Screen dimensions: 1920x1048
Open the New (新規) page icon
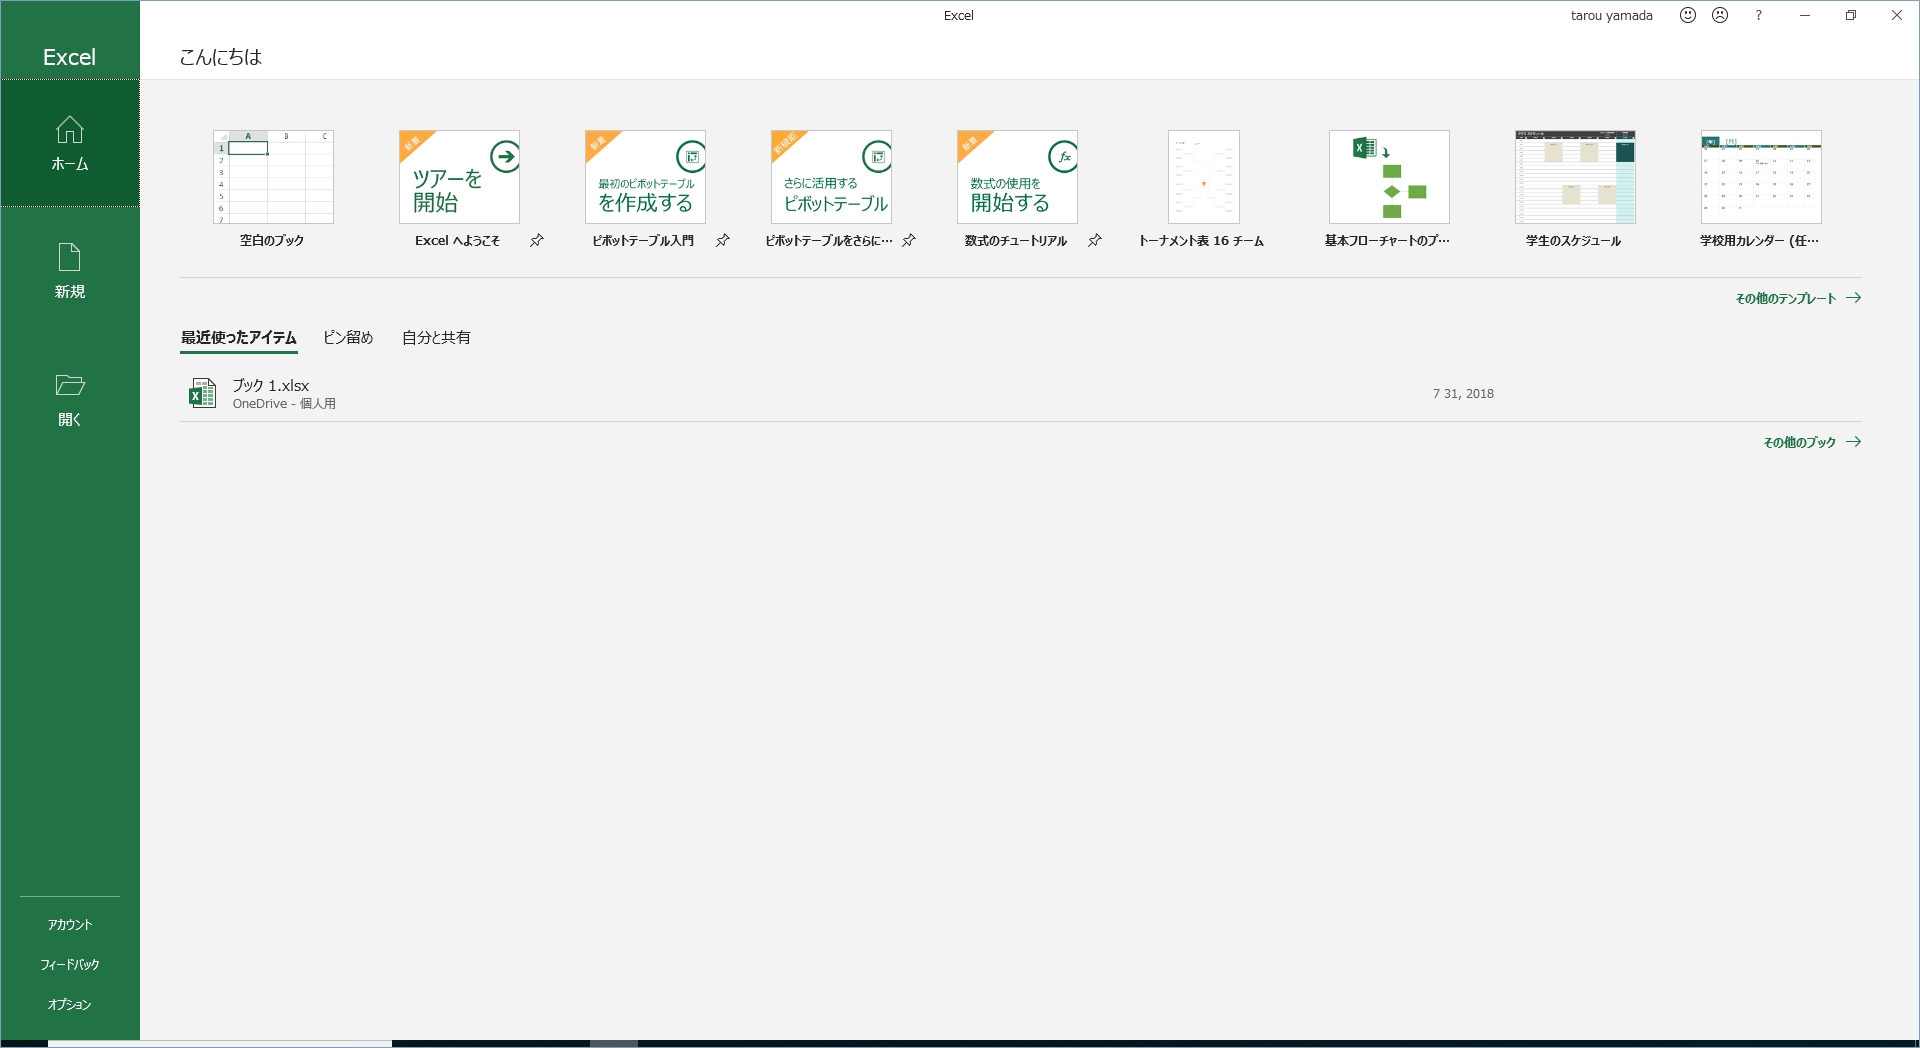click(x=70, y=257)
